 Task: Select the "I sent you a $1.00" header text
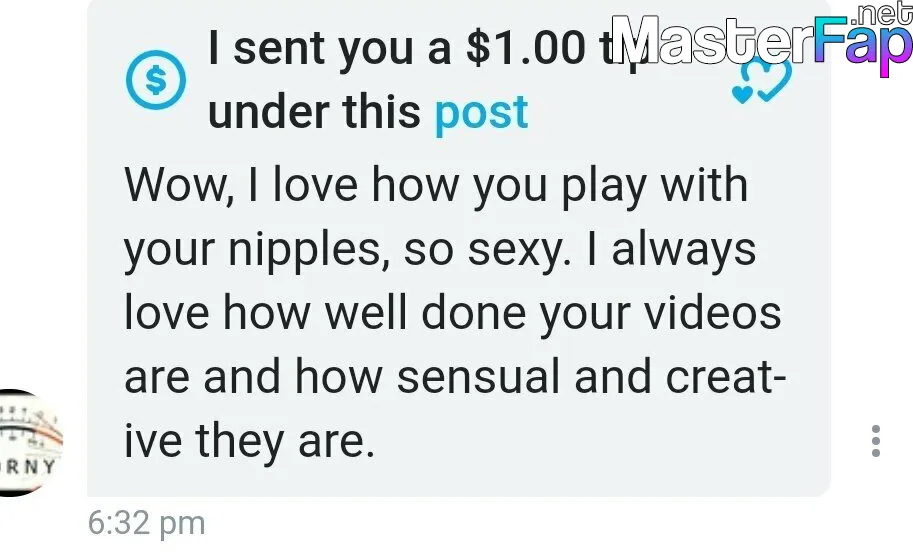pyautogui.click(x=397, y=48)
